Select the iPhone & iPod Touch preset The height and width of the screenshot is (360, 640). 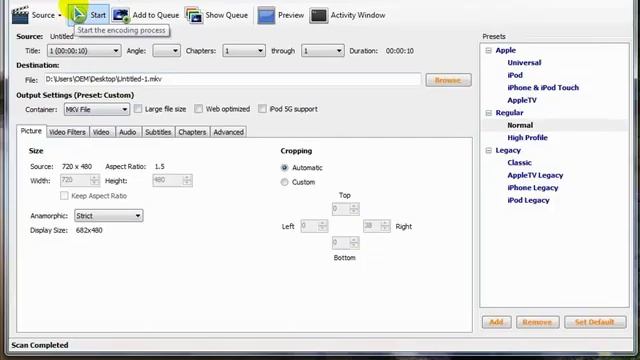click(543, 87)
